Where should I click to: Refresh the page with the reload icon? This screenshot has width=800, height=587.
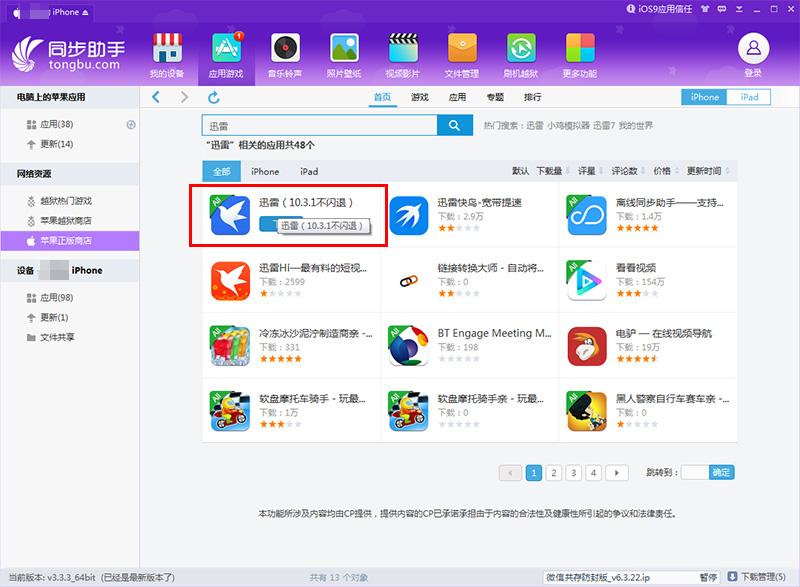point(214,97)
